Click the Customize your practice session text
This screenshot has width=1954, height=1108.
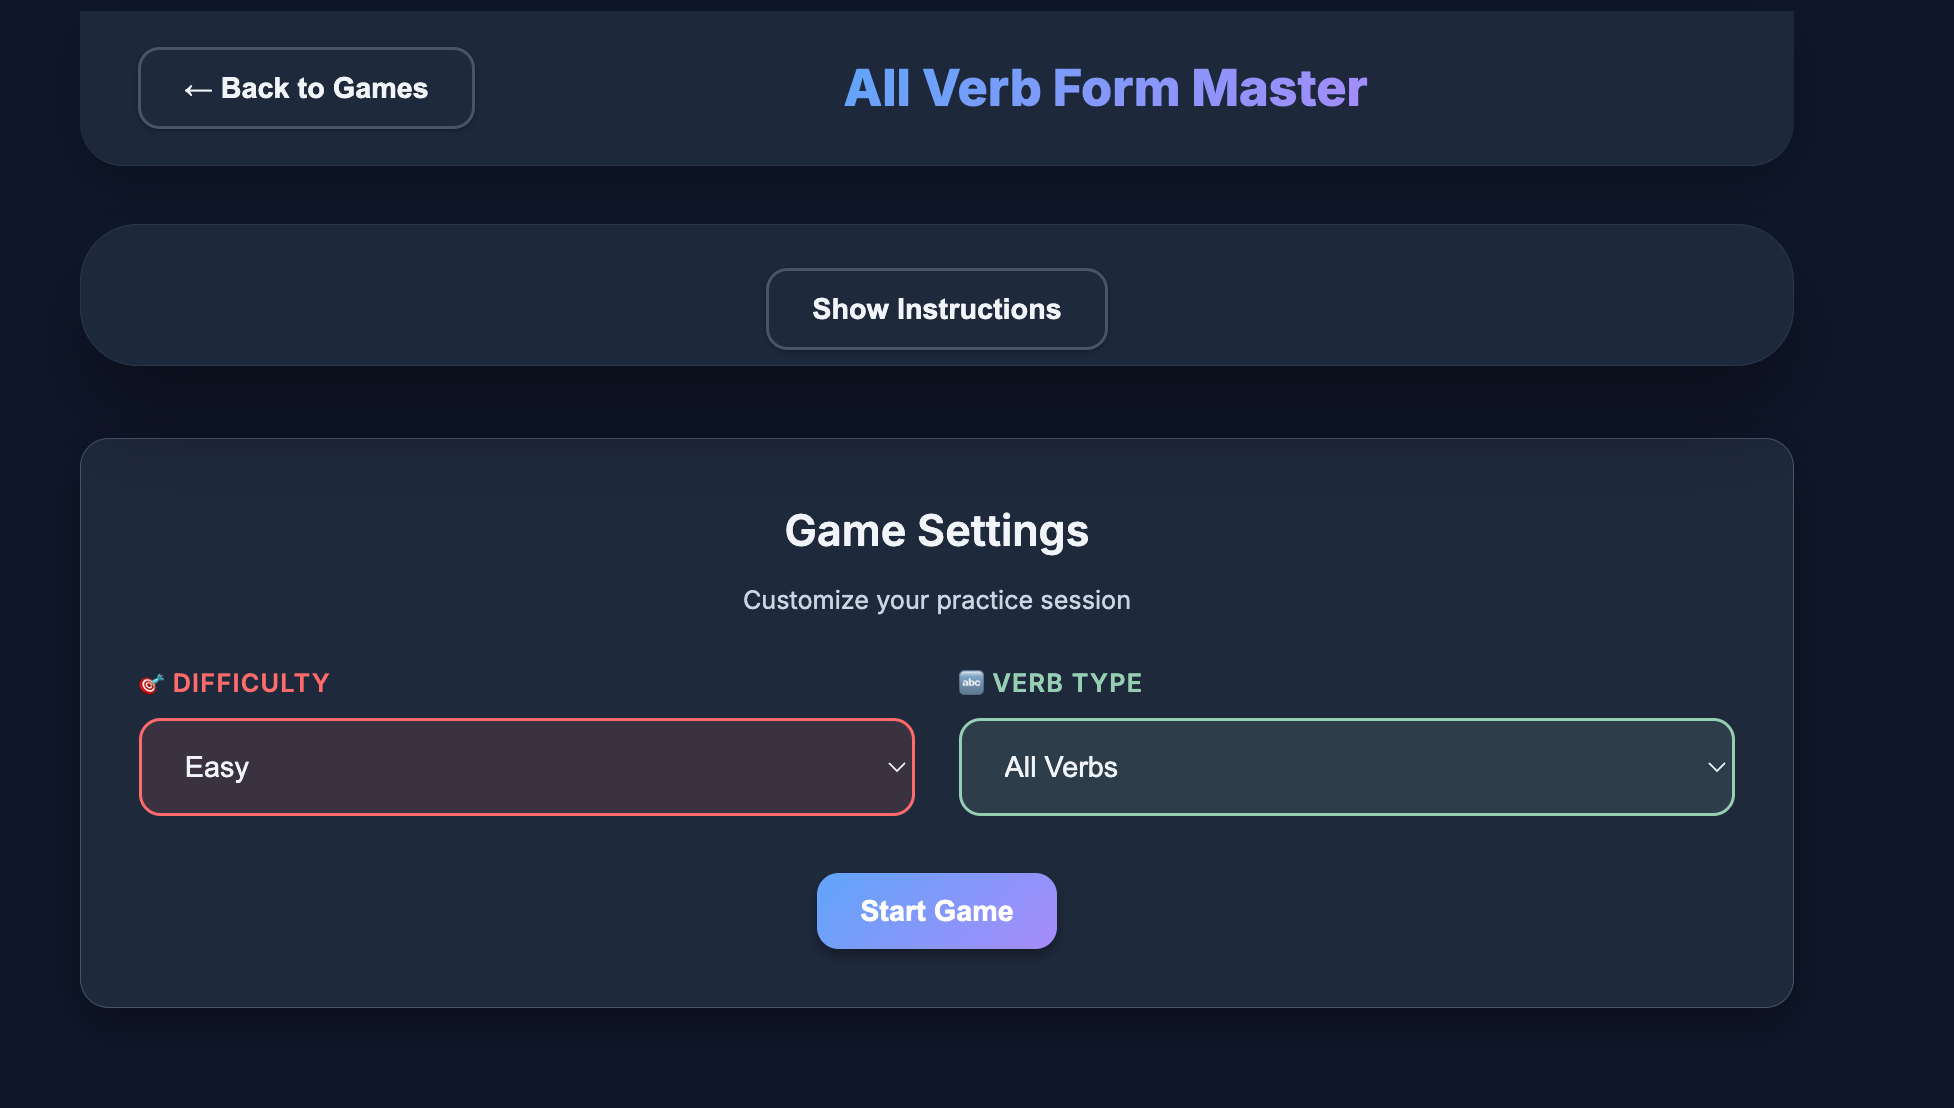(936, 600)
